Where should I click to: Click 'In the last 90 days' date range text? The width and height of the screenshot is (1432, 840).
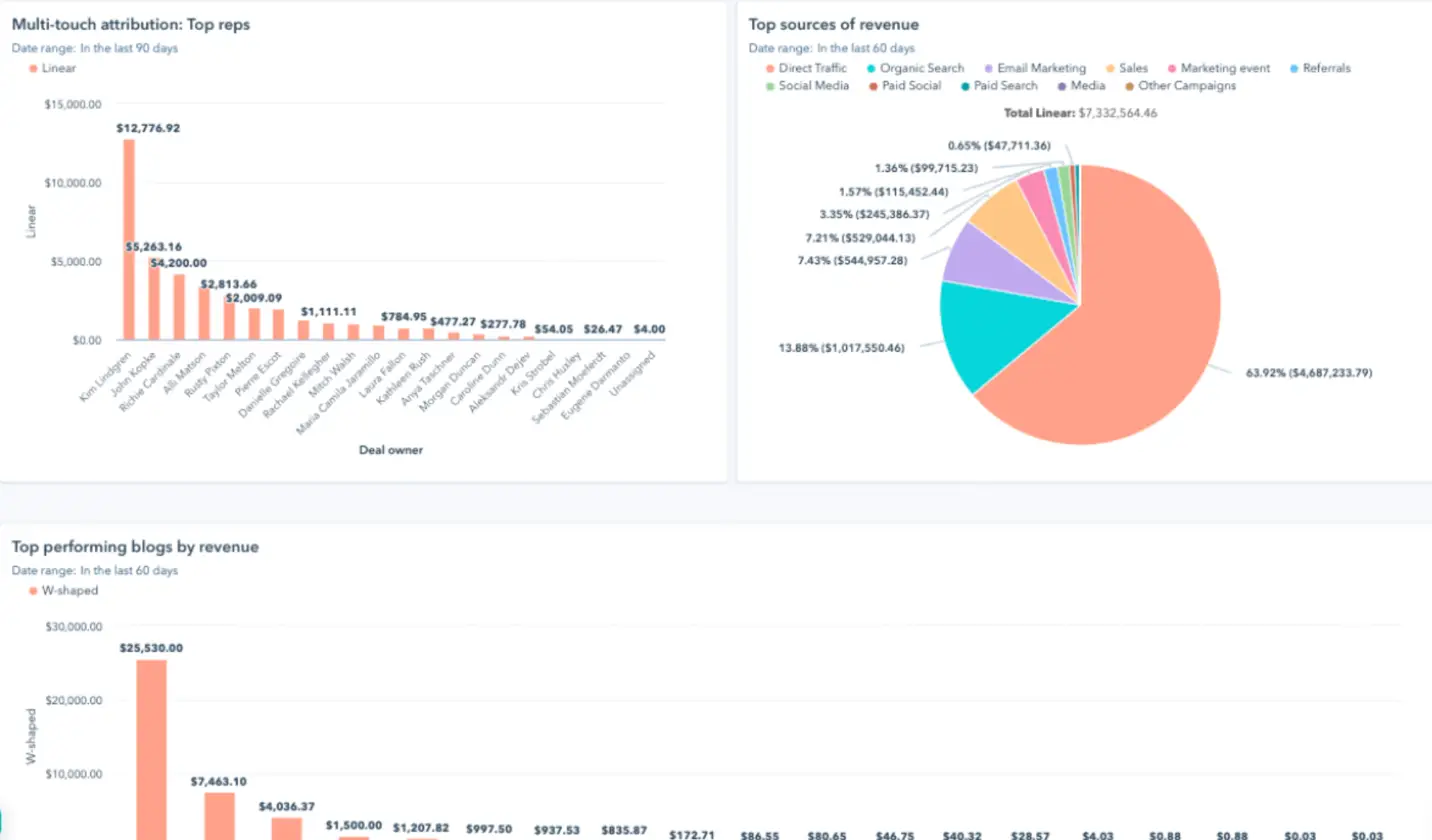tap(129, 48)
